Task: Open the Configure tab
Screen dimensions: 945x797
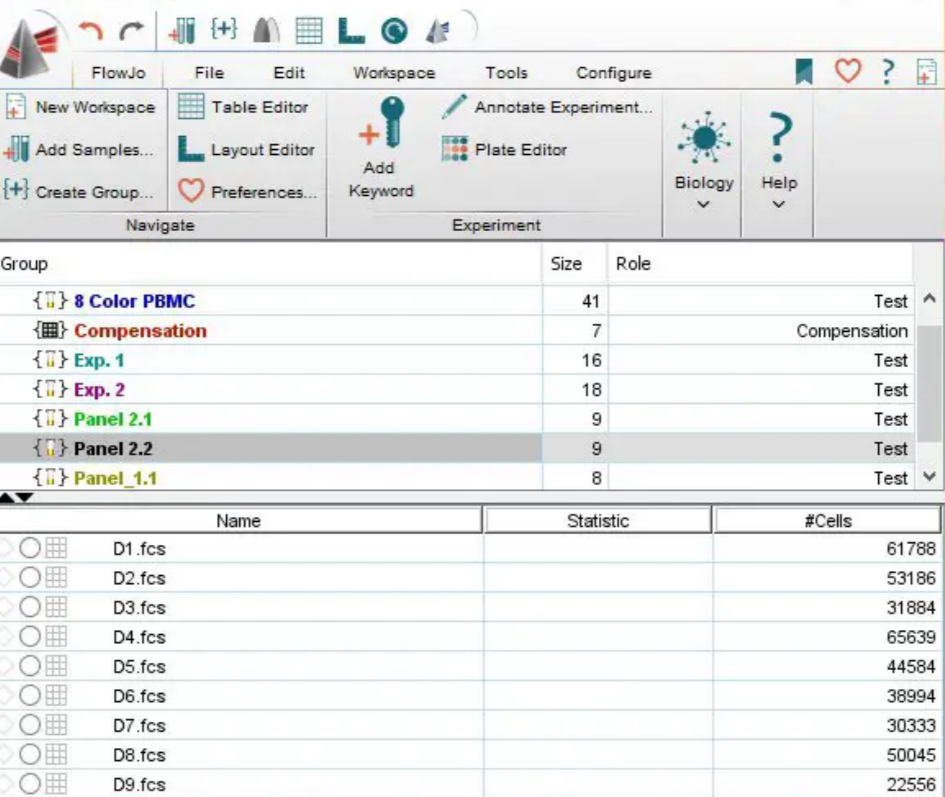Action: 614,73
